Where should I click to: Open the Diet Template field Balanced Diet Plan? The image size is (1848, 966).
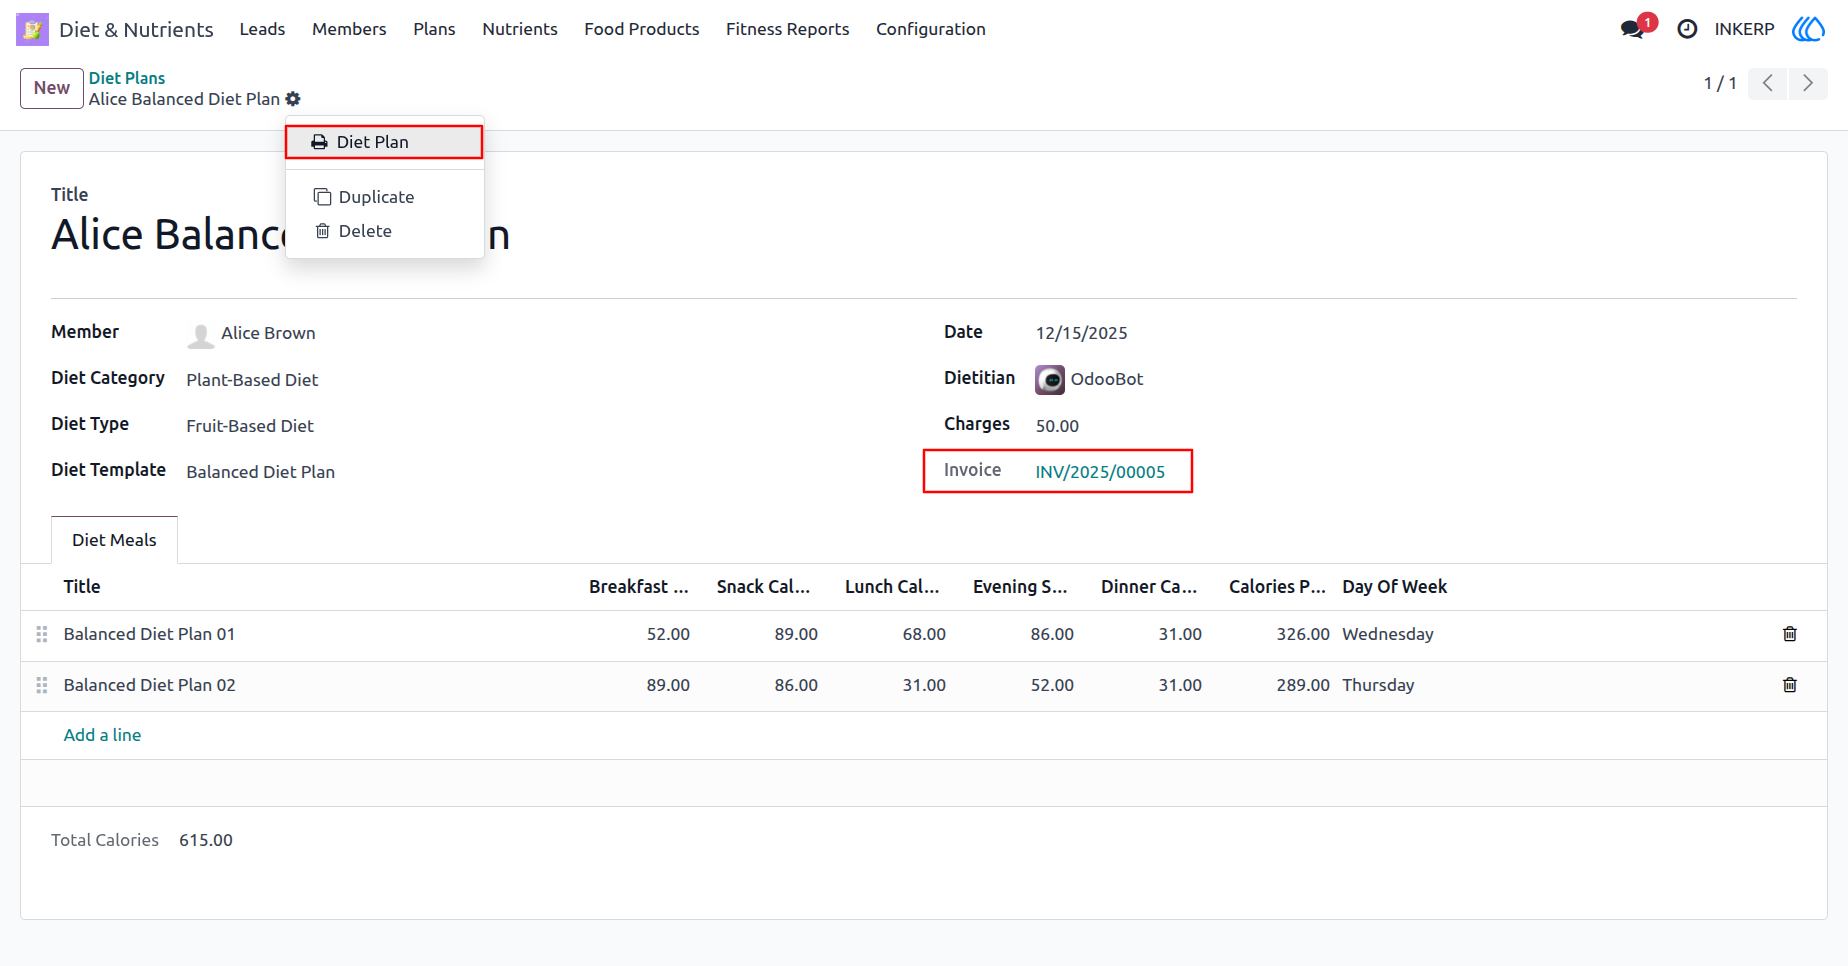261,472
